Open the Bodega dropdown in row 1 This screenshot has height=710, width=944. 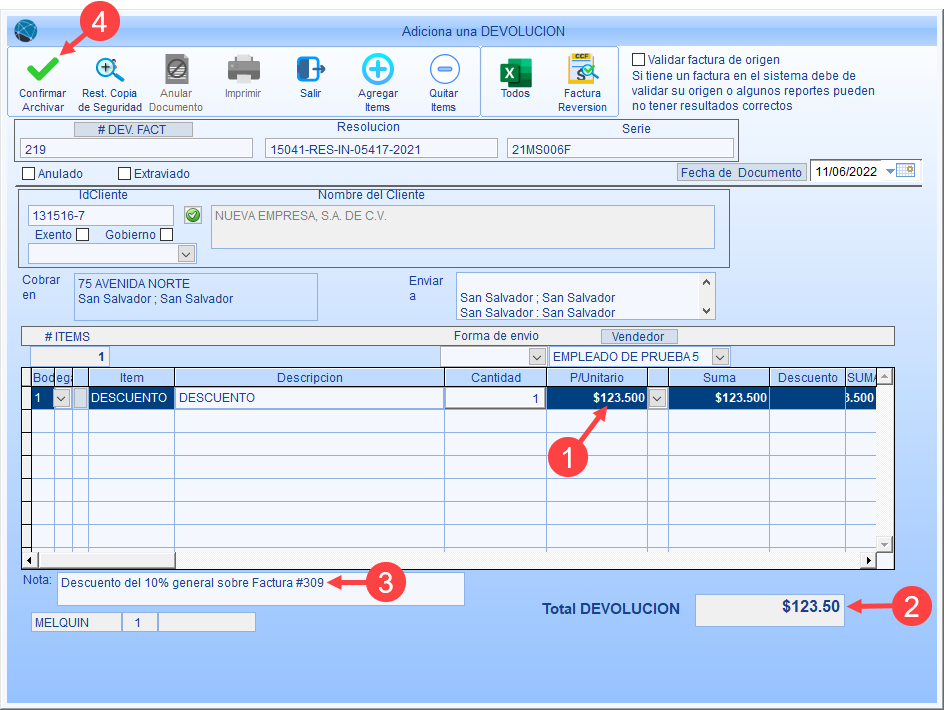tap(62, 398)
